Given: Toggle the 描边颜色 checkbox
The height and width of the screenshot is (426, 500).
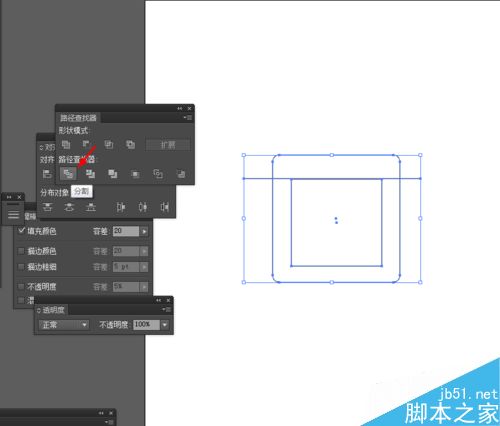Looking at the screenshot, I should pyautogui.click(x=21, y=251).
